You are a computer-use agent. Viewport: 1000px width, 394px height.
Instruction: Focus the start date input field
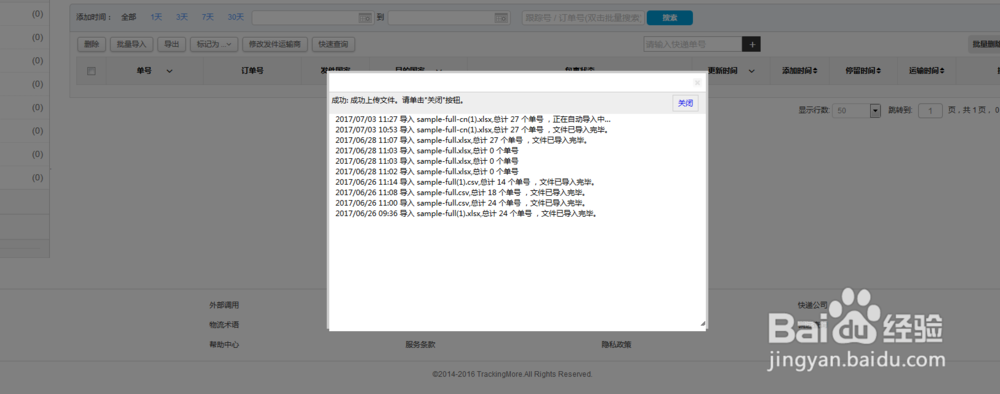click(x=312, y=18)
